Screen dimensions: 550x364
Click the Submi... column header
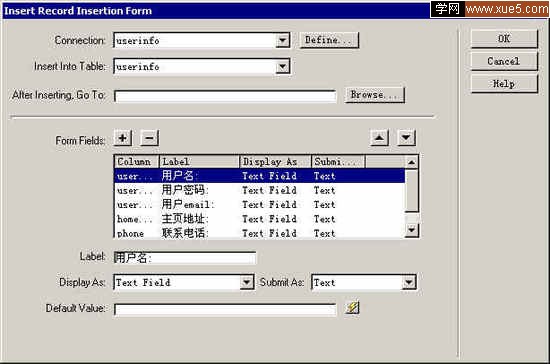pos(338,162)
